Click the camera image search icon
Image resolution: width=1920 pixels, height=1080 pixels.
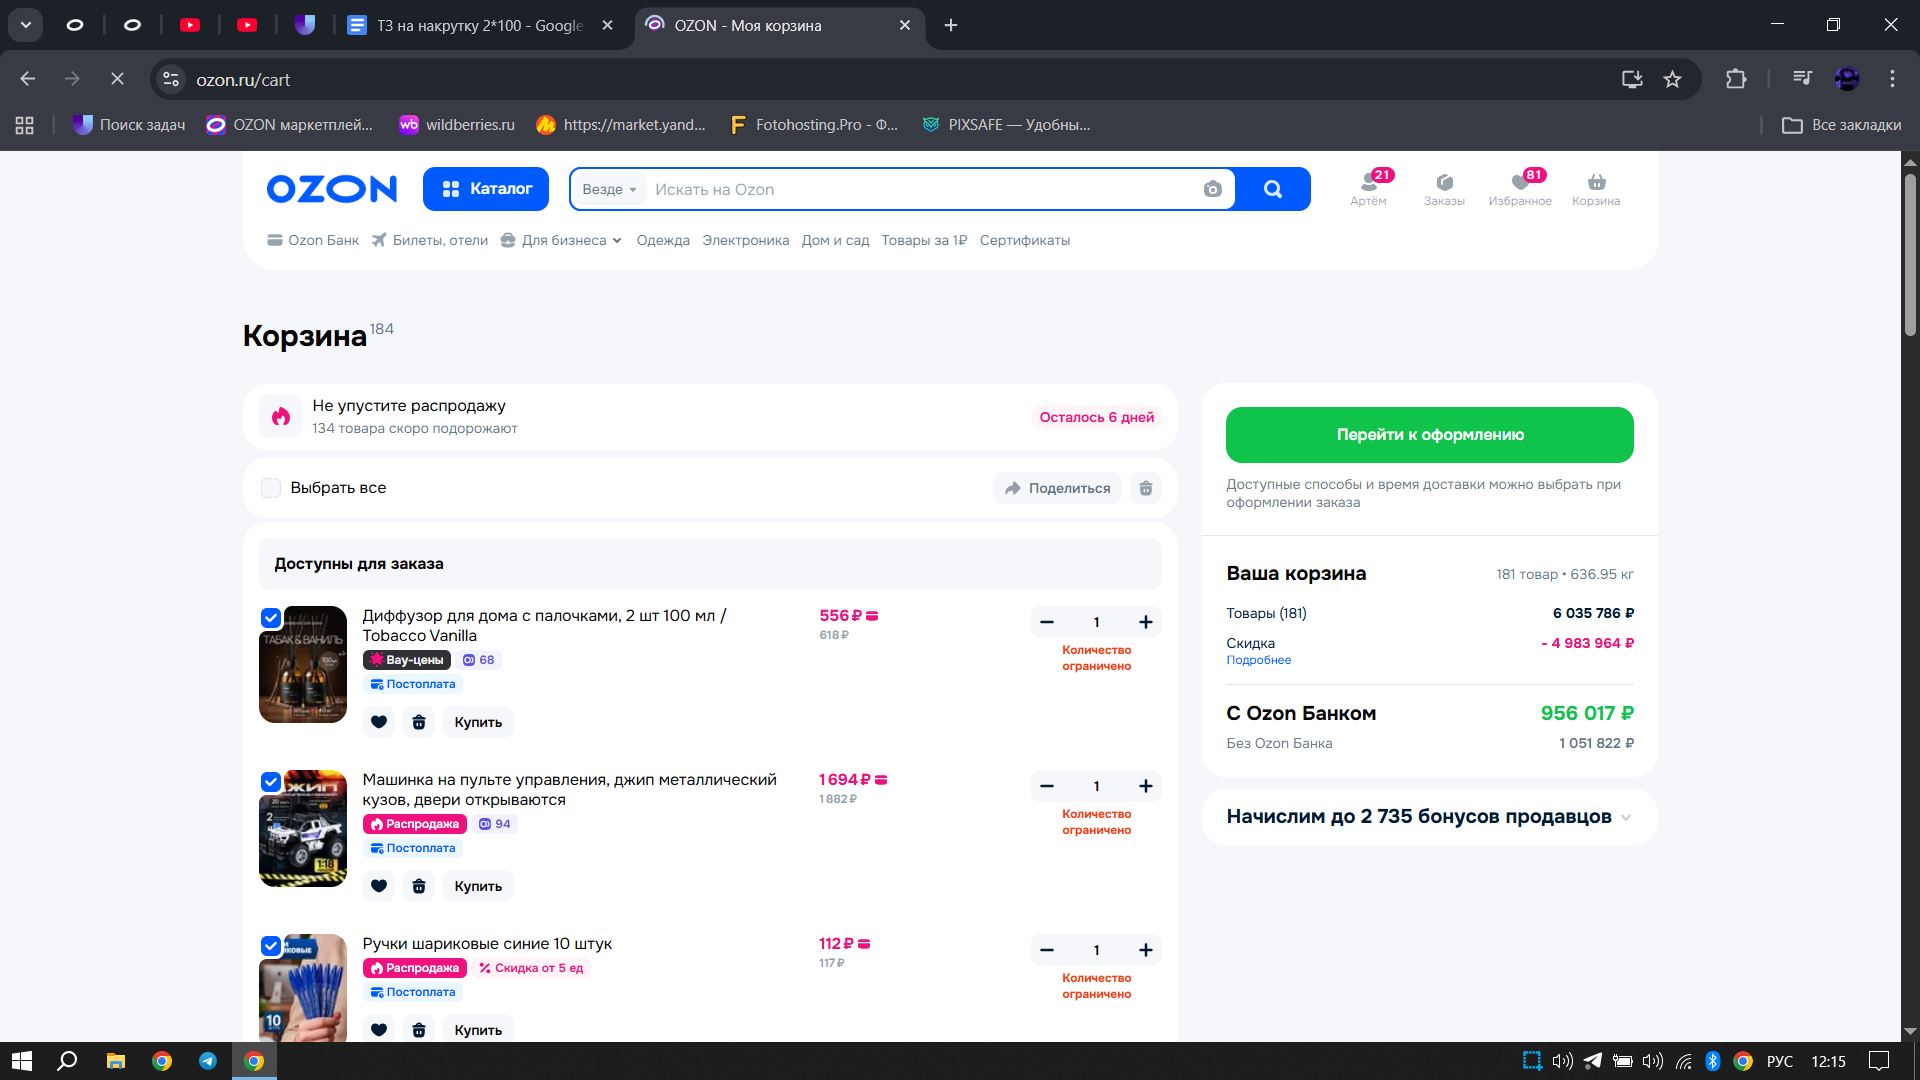(x=1212, y=190)
